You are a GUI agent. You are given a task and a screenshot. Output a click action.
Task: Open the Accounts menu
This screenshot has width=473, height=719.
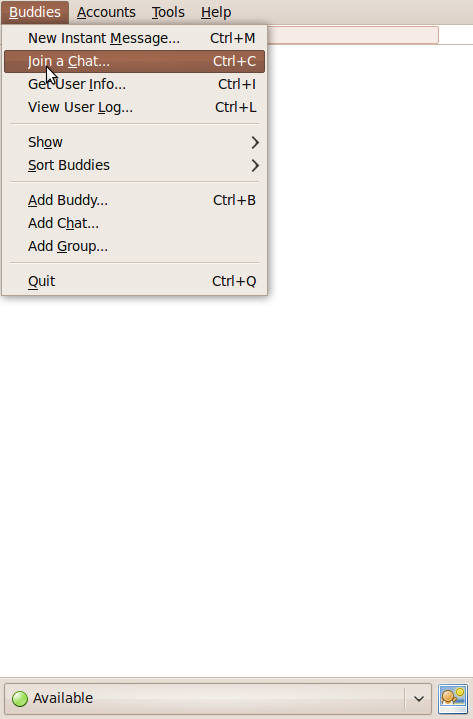[106, 12]
